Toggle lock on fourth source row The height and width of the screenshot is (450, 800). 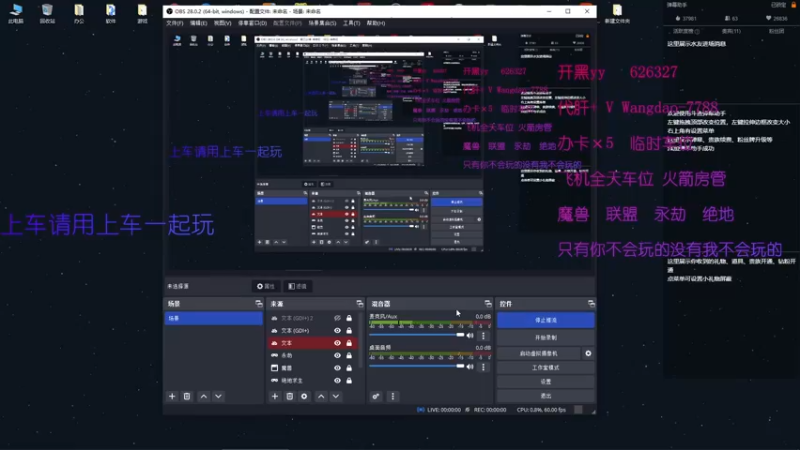tap(349, 356)
